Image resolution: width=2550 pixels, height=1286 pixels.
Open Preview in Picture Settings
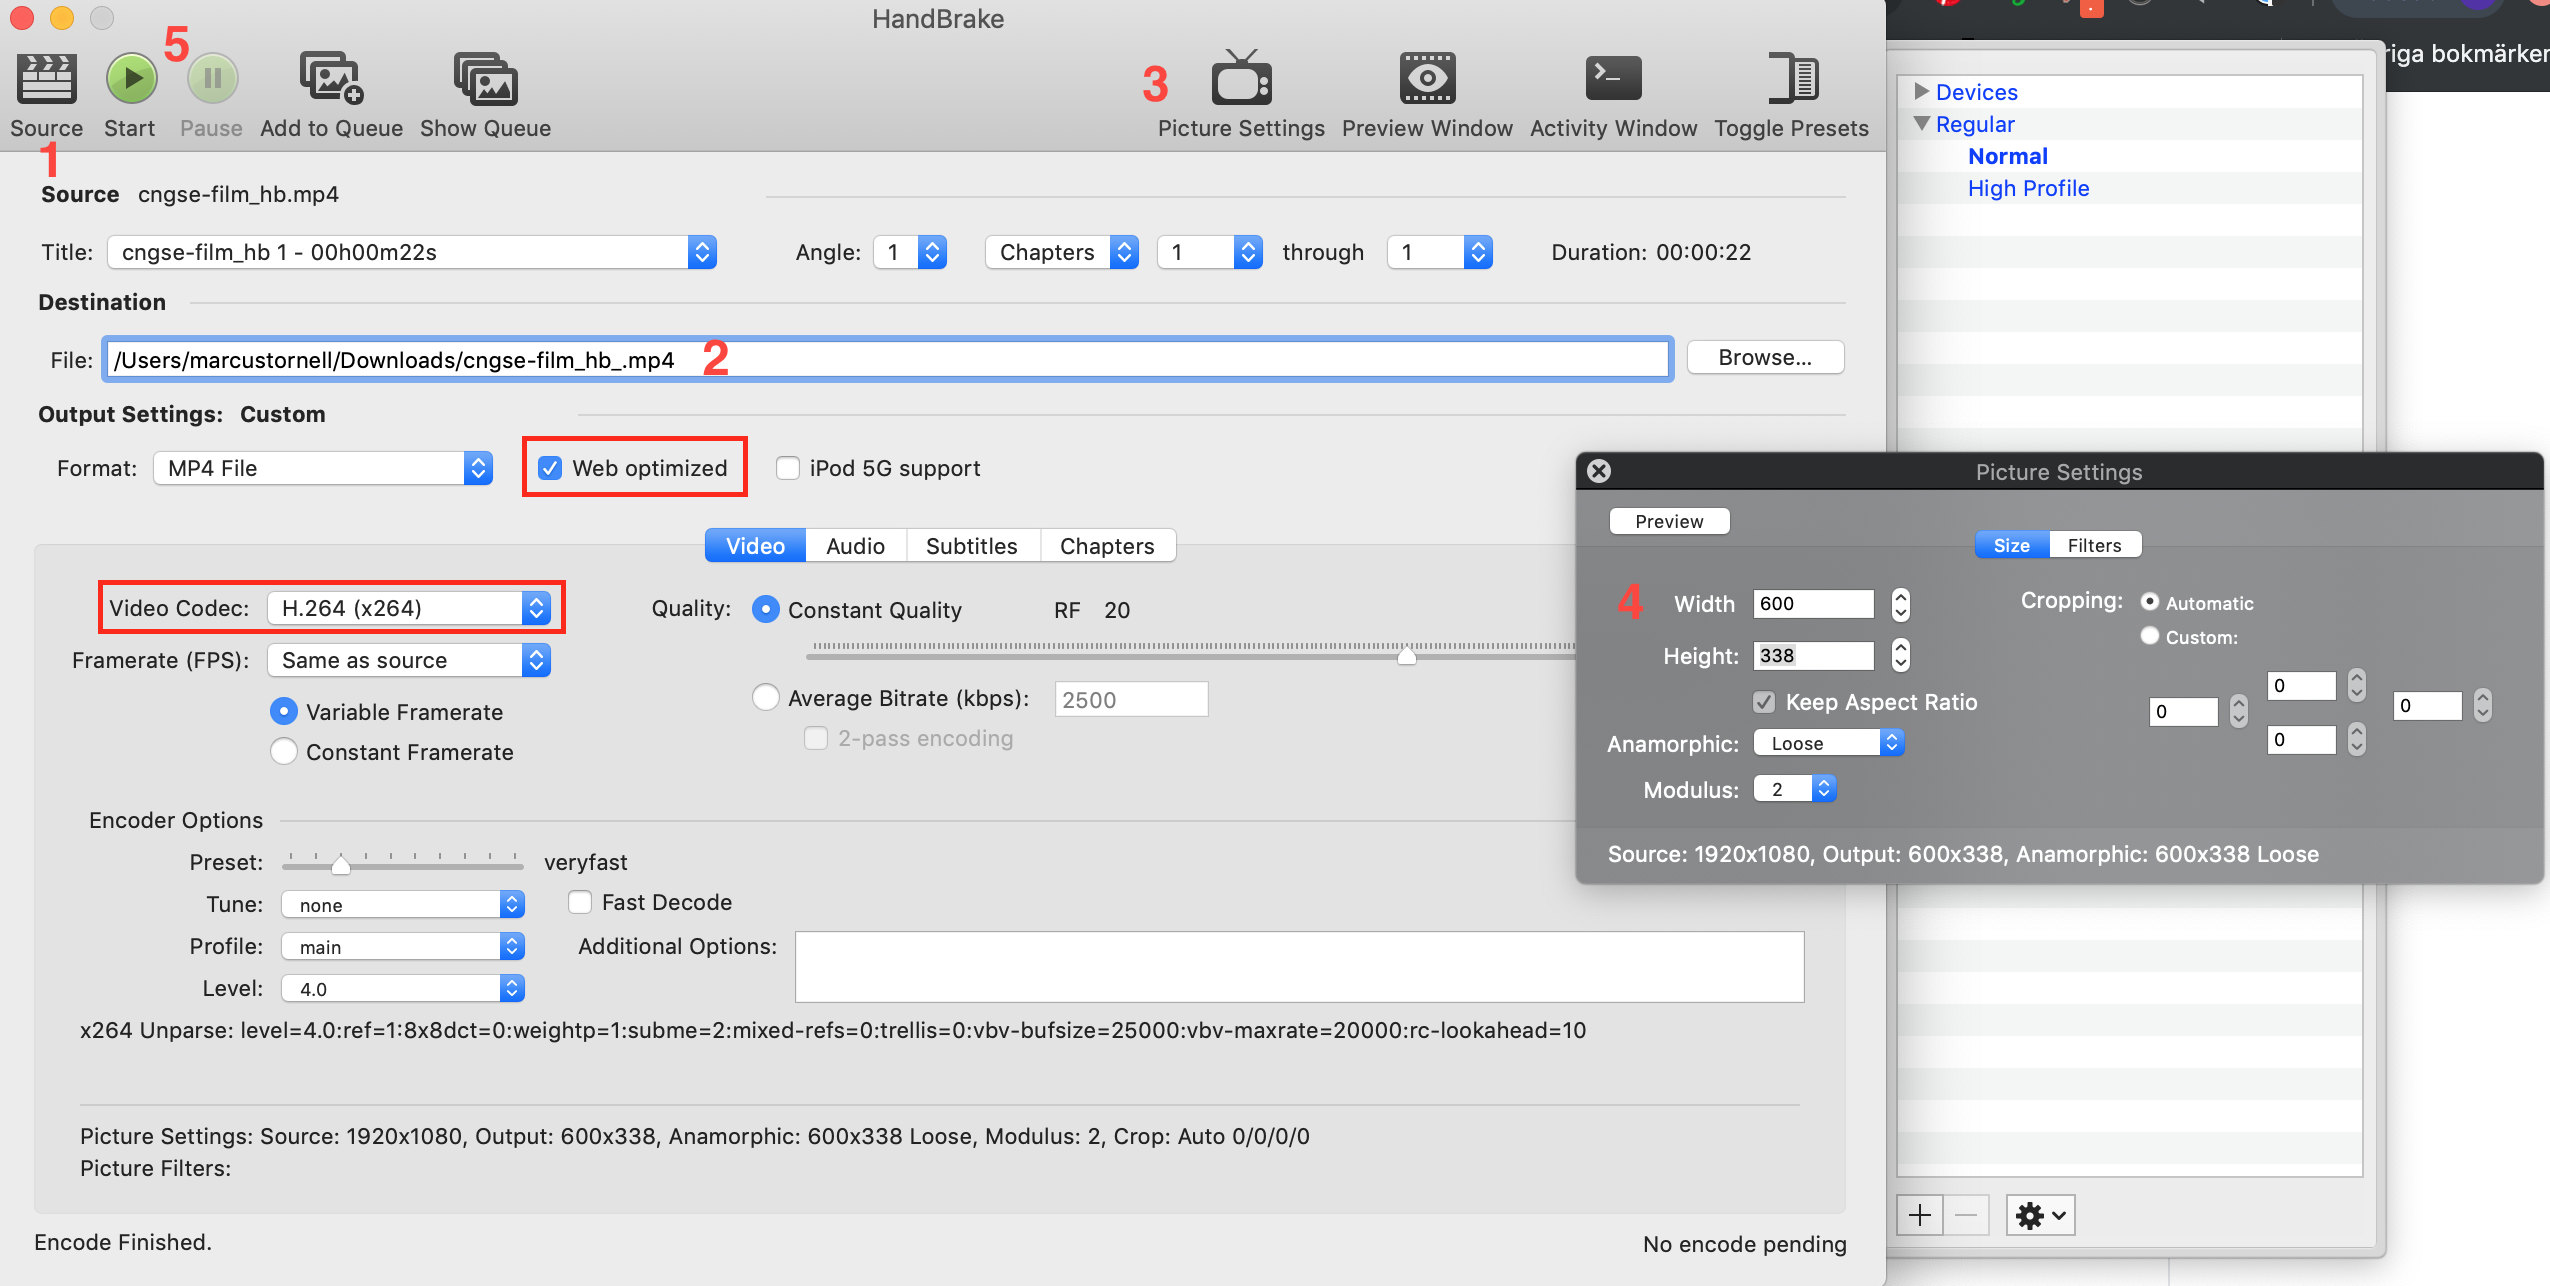click(1668, 521)
